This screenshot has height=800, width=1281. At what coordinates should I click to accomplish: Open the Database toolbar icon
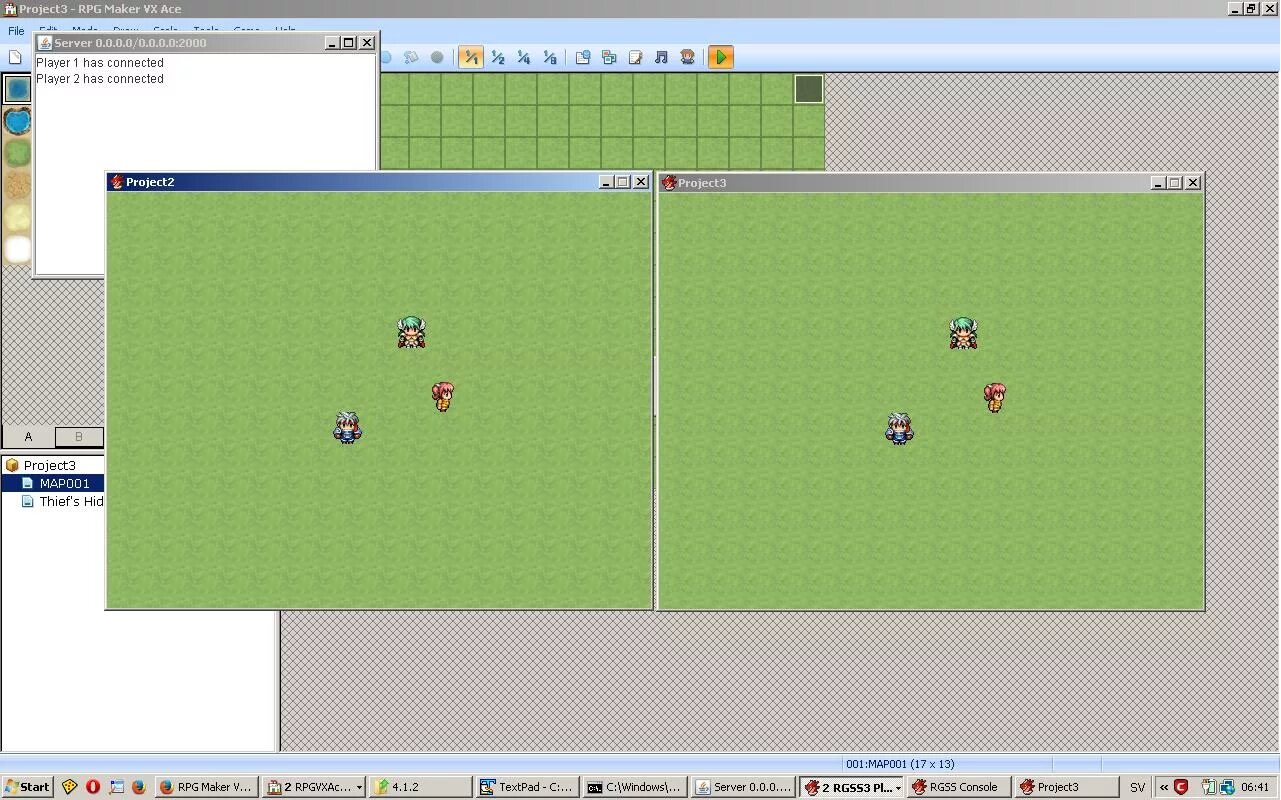coord(583,57)
